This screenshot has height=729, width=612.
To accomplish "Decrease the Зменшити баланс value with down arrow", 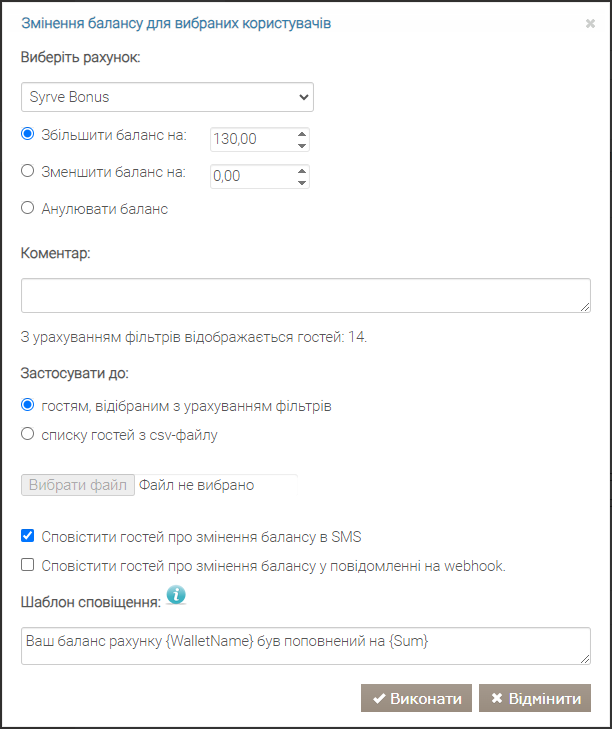I will tap(302, 183).
